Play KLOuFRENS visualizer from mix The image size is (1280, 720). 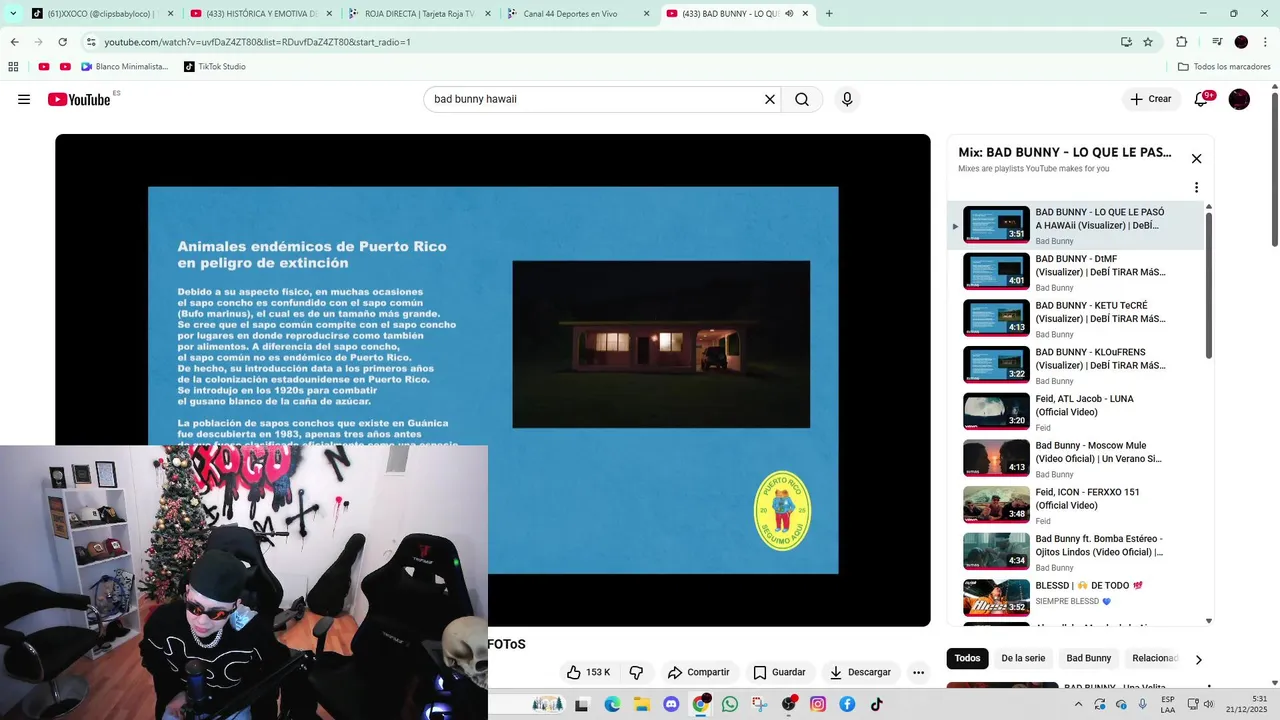1076,365
